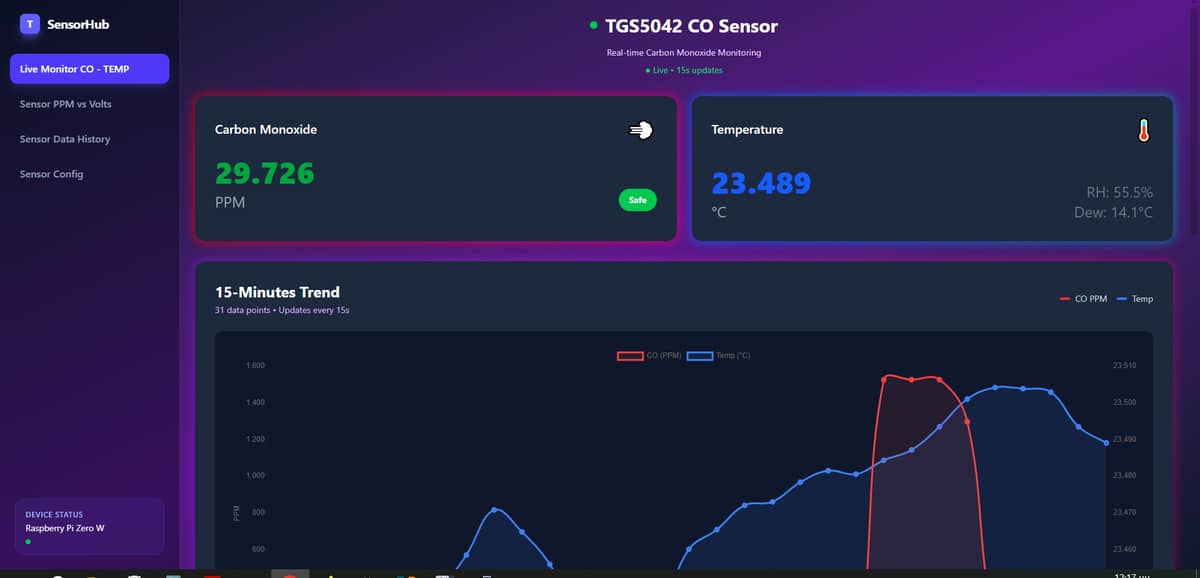Click the green Safe status badge
The image size is (1200, 578).
[637, 200]
